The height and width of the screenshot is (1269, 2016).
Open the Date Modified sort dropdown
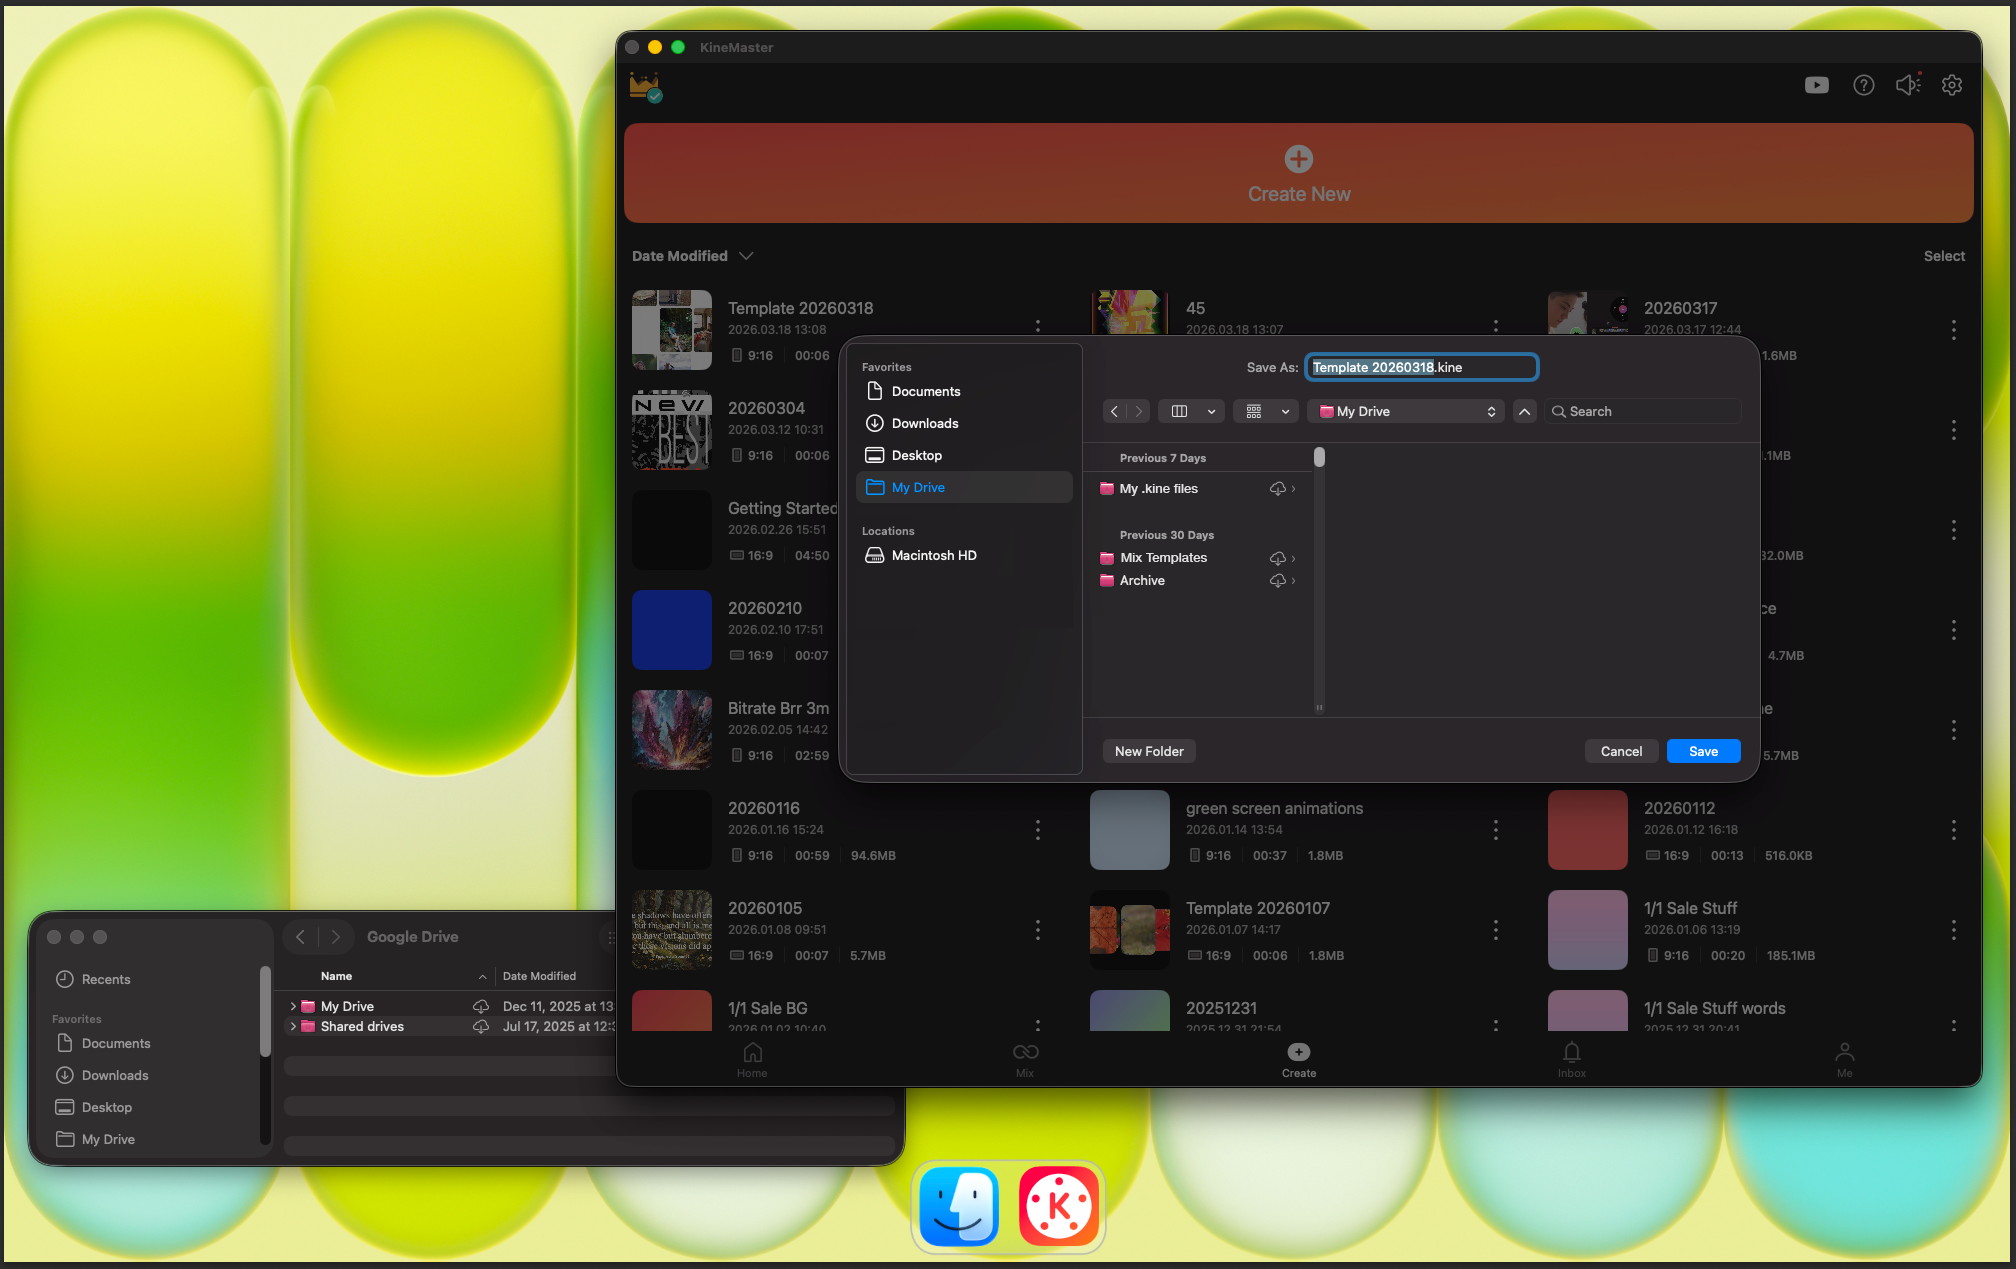692,256
